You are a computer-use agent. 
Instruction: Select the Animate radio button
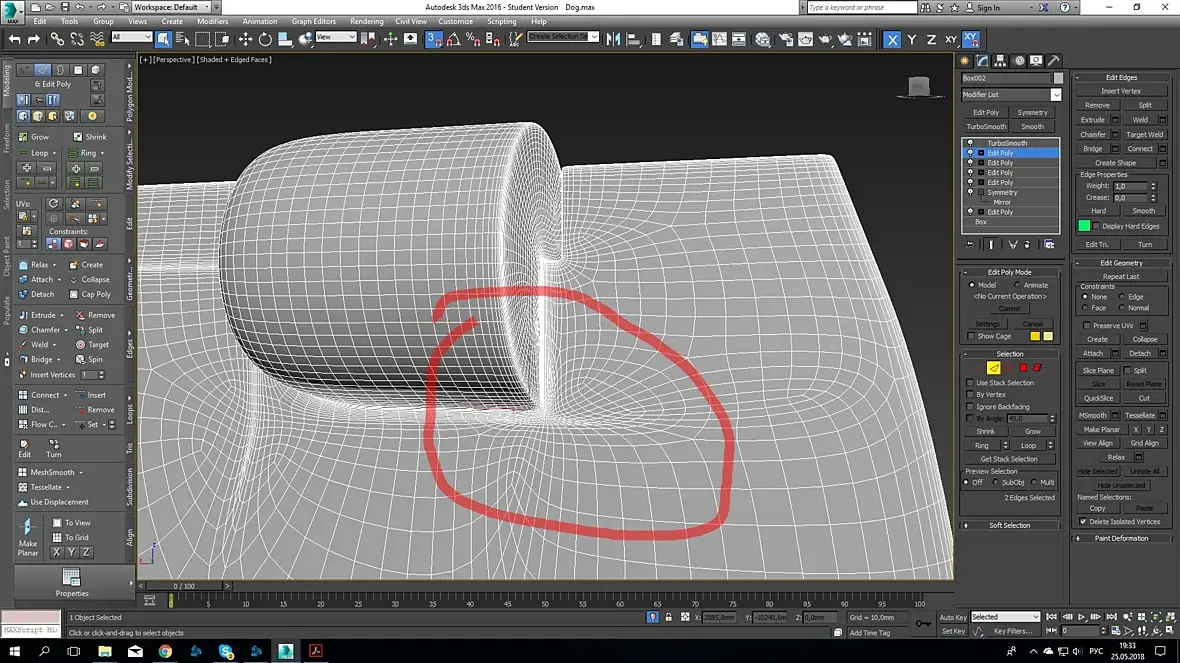1018,285
